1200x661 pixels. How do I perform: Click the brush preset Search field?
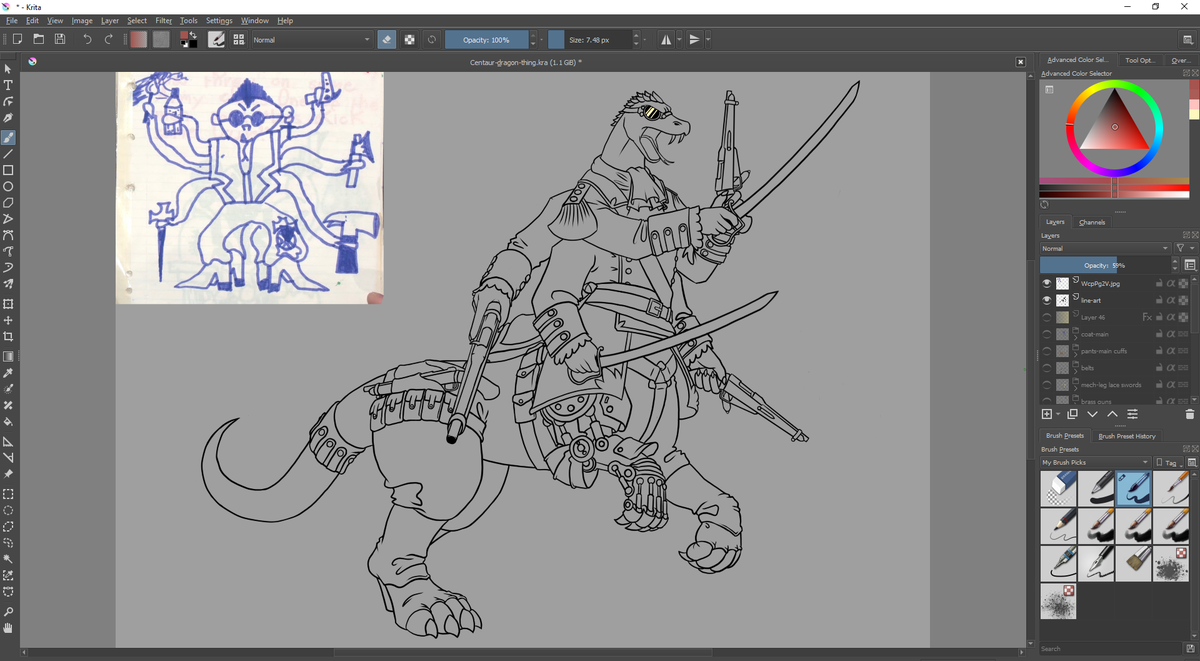point(1112,648)
